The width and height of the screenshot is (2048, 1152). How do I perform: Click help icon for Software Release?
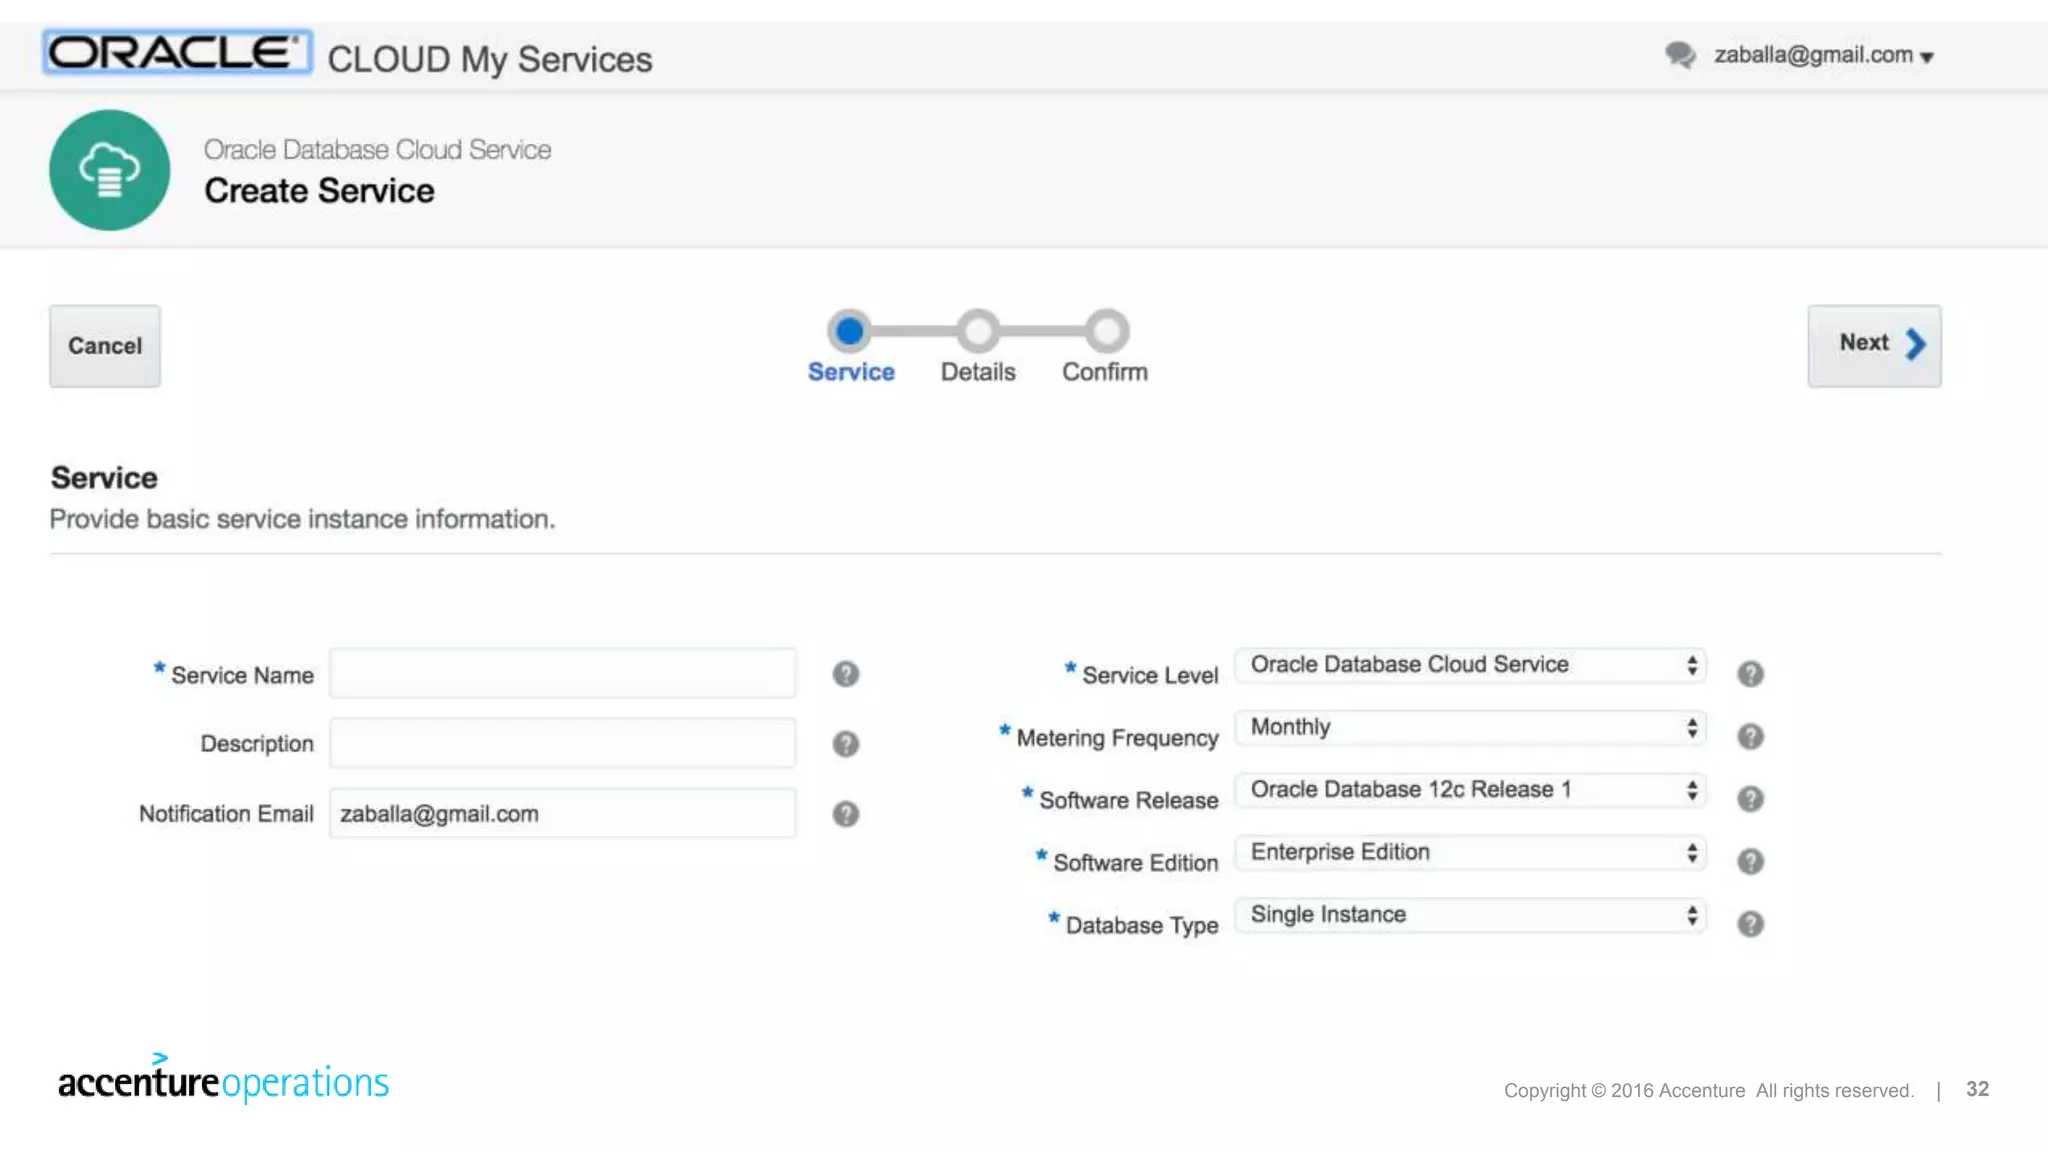coord(1750,799)
